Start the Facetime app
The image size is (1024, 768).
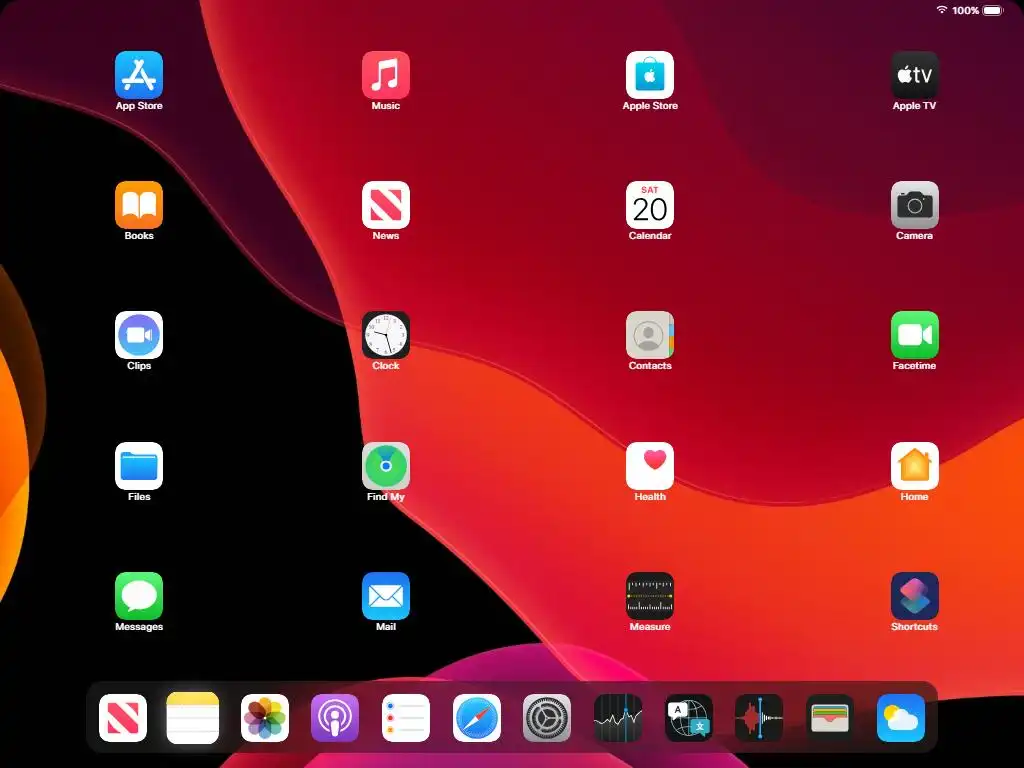click(915, 335)
